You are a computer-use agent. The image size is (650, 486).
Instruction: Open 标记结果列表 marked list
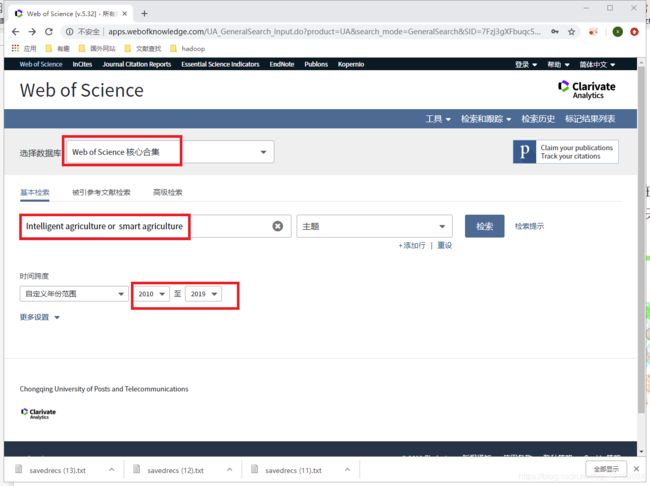click(590, 119)
